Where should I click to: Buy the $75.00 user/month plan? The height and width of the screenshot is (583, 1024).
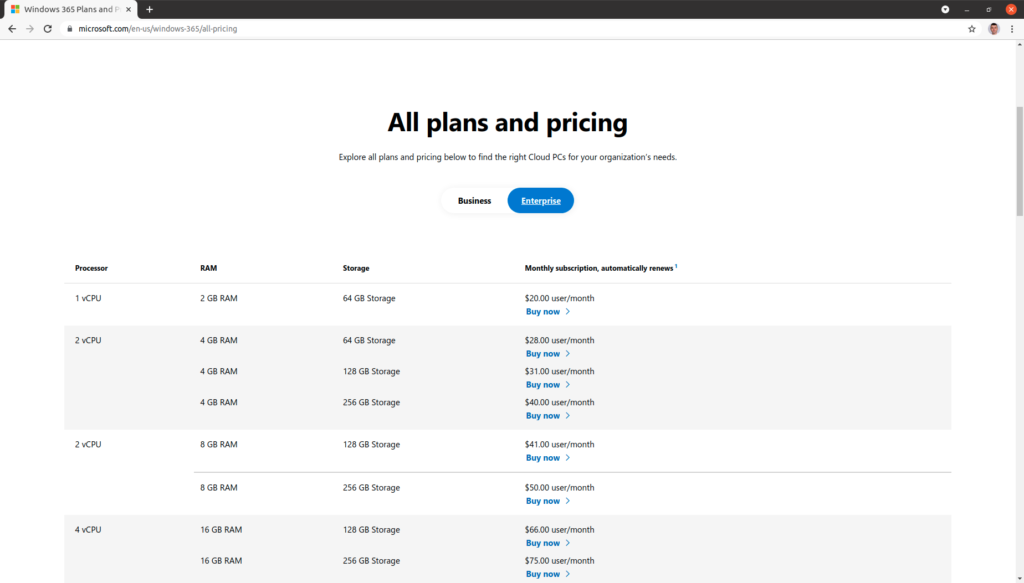[x=548, y=575]
